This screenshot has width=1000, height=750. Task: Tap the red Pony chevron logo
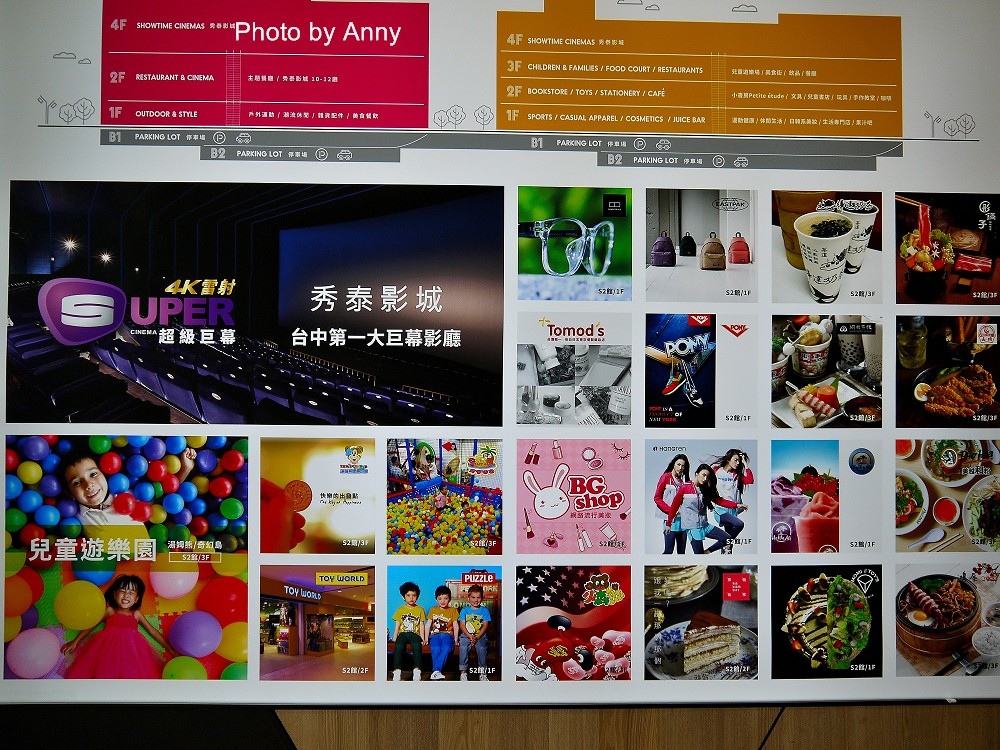click(x=735, y=329)
